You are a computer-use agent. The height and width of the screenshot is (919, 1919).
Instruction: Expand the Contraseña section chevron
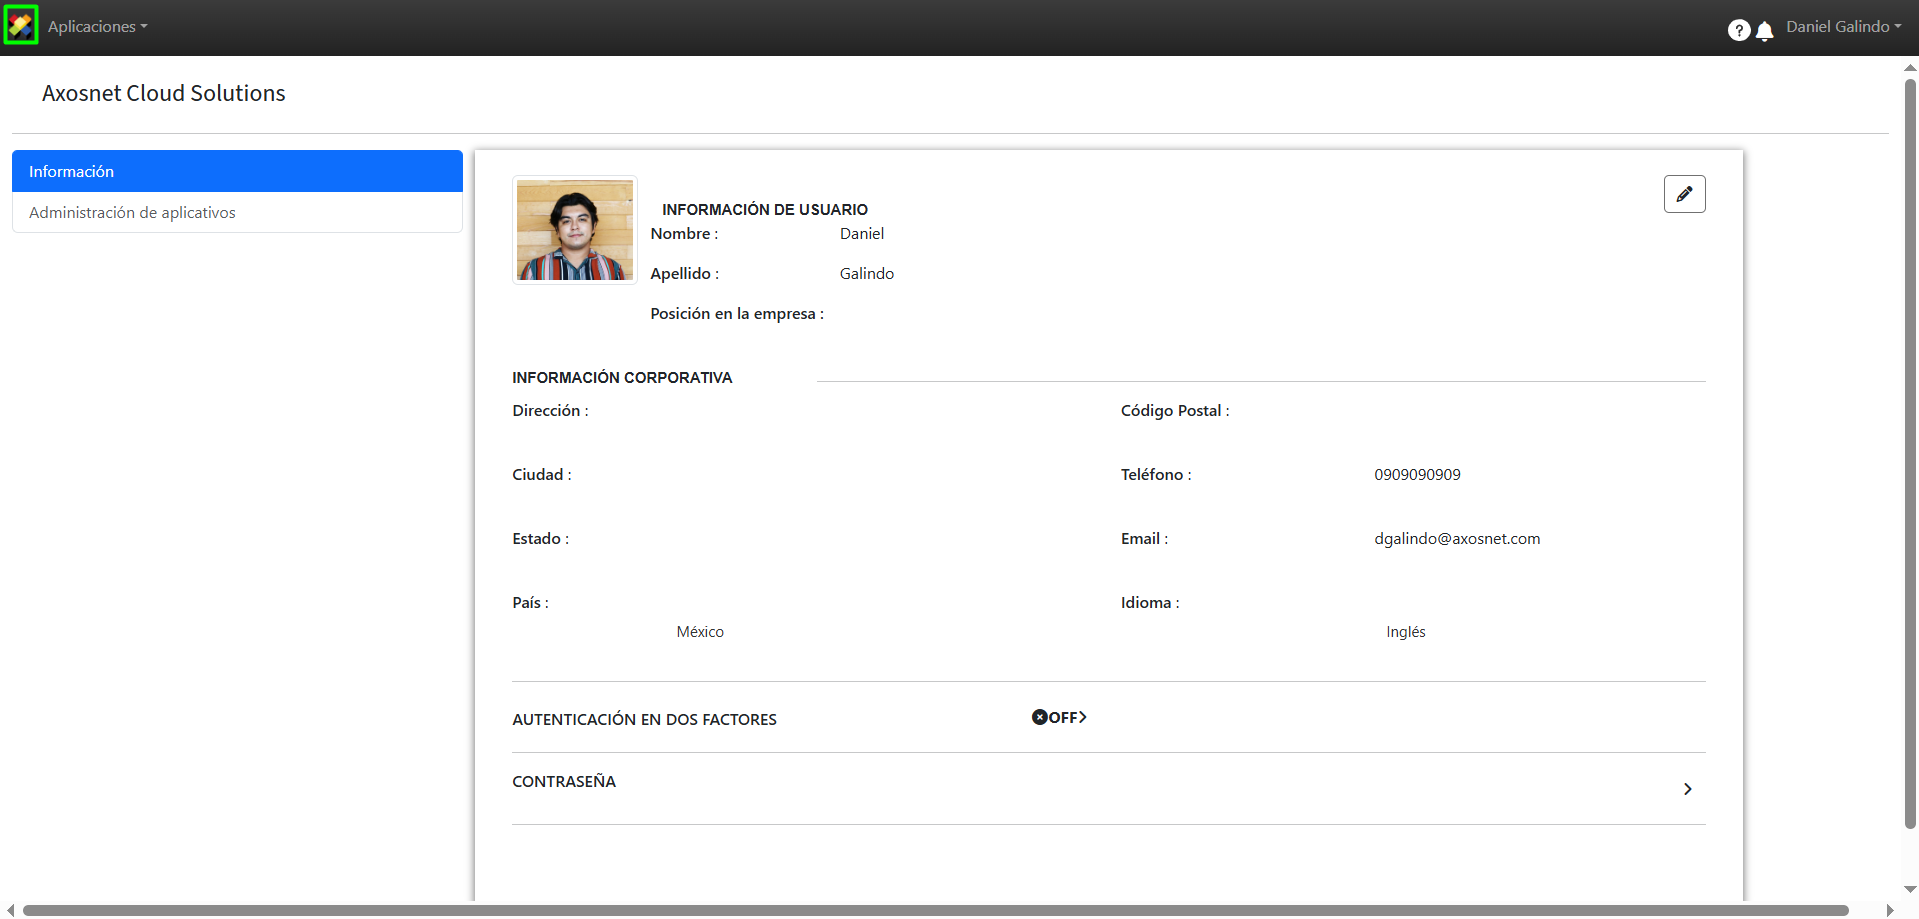pos(1687,789)
